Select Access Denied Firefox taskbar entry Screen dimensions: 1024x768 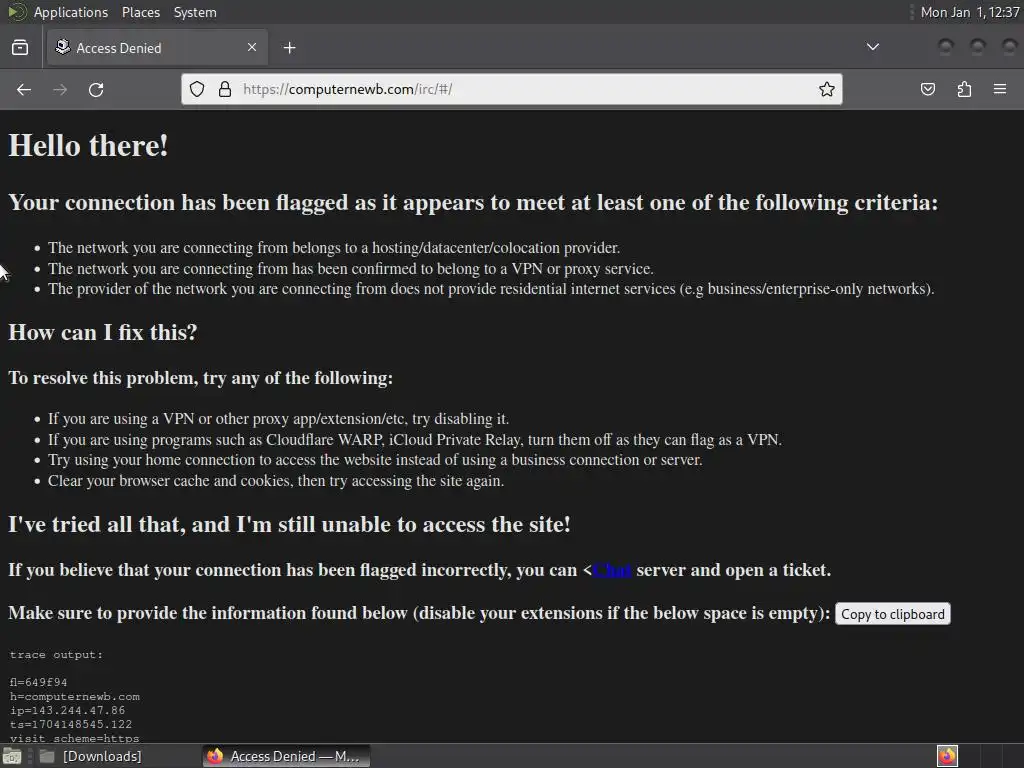coord(286,756)
